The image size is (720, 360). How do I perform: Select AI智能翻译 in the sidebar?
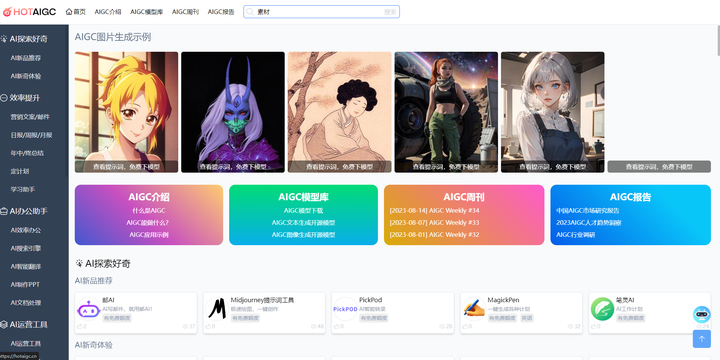(26, 266)
